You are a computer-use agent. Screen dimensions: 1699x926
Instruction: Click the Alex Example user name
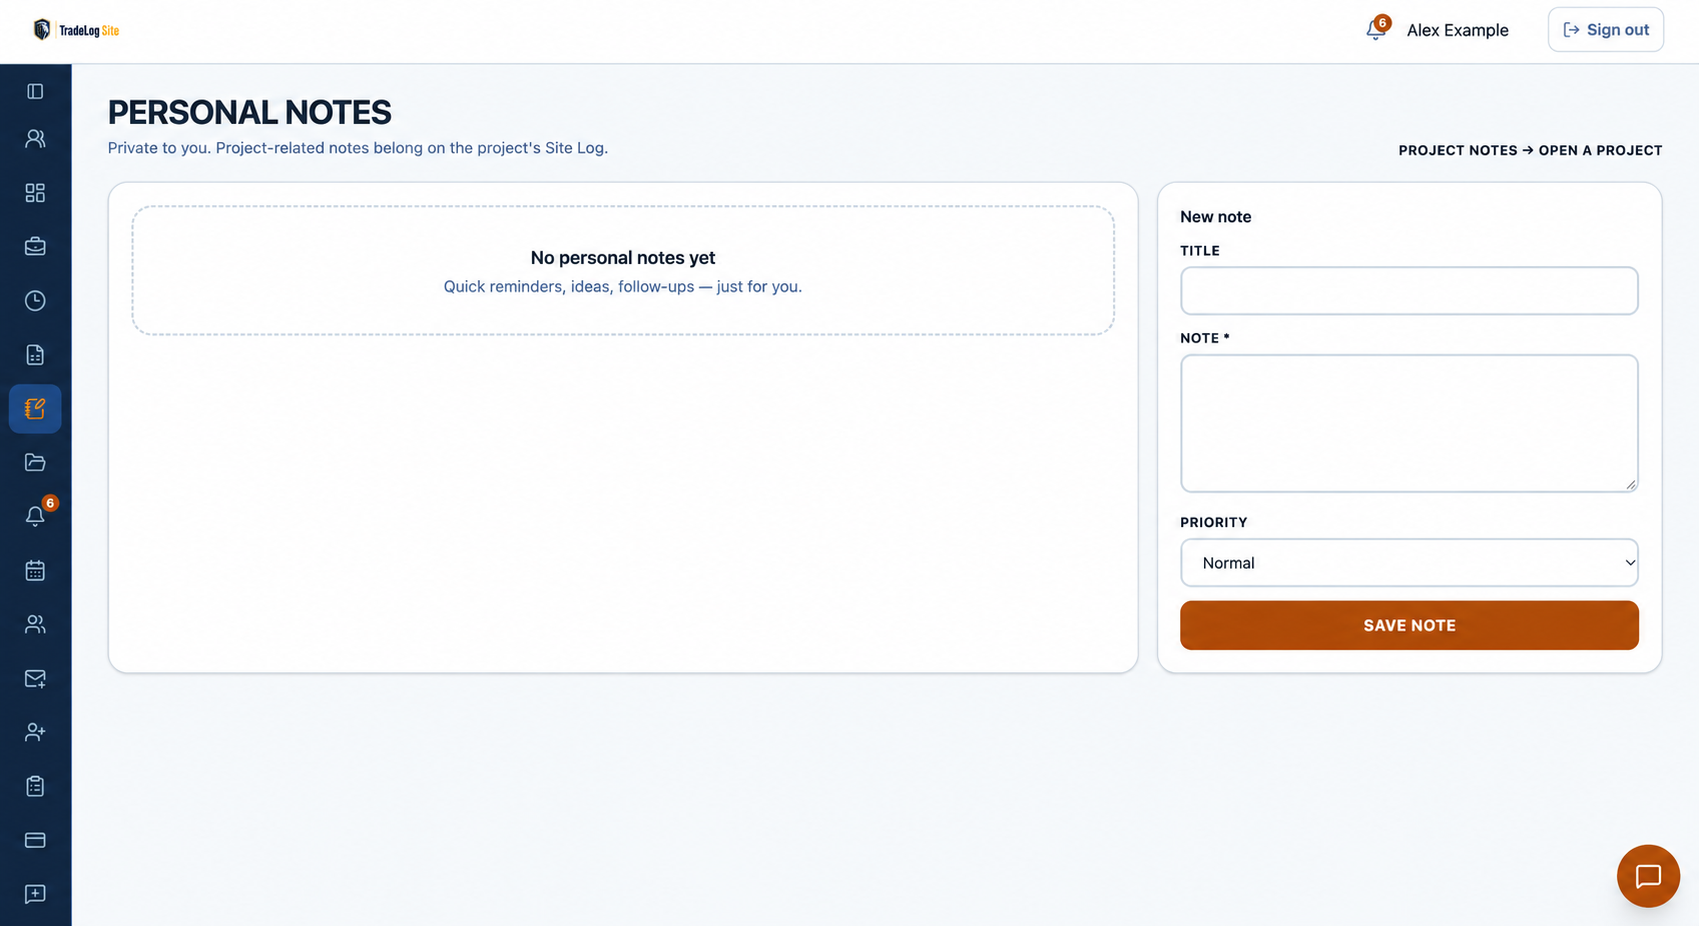(x=1457, y=30)
